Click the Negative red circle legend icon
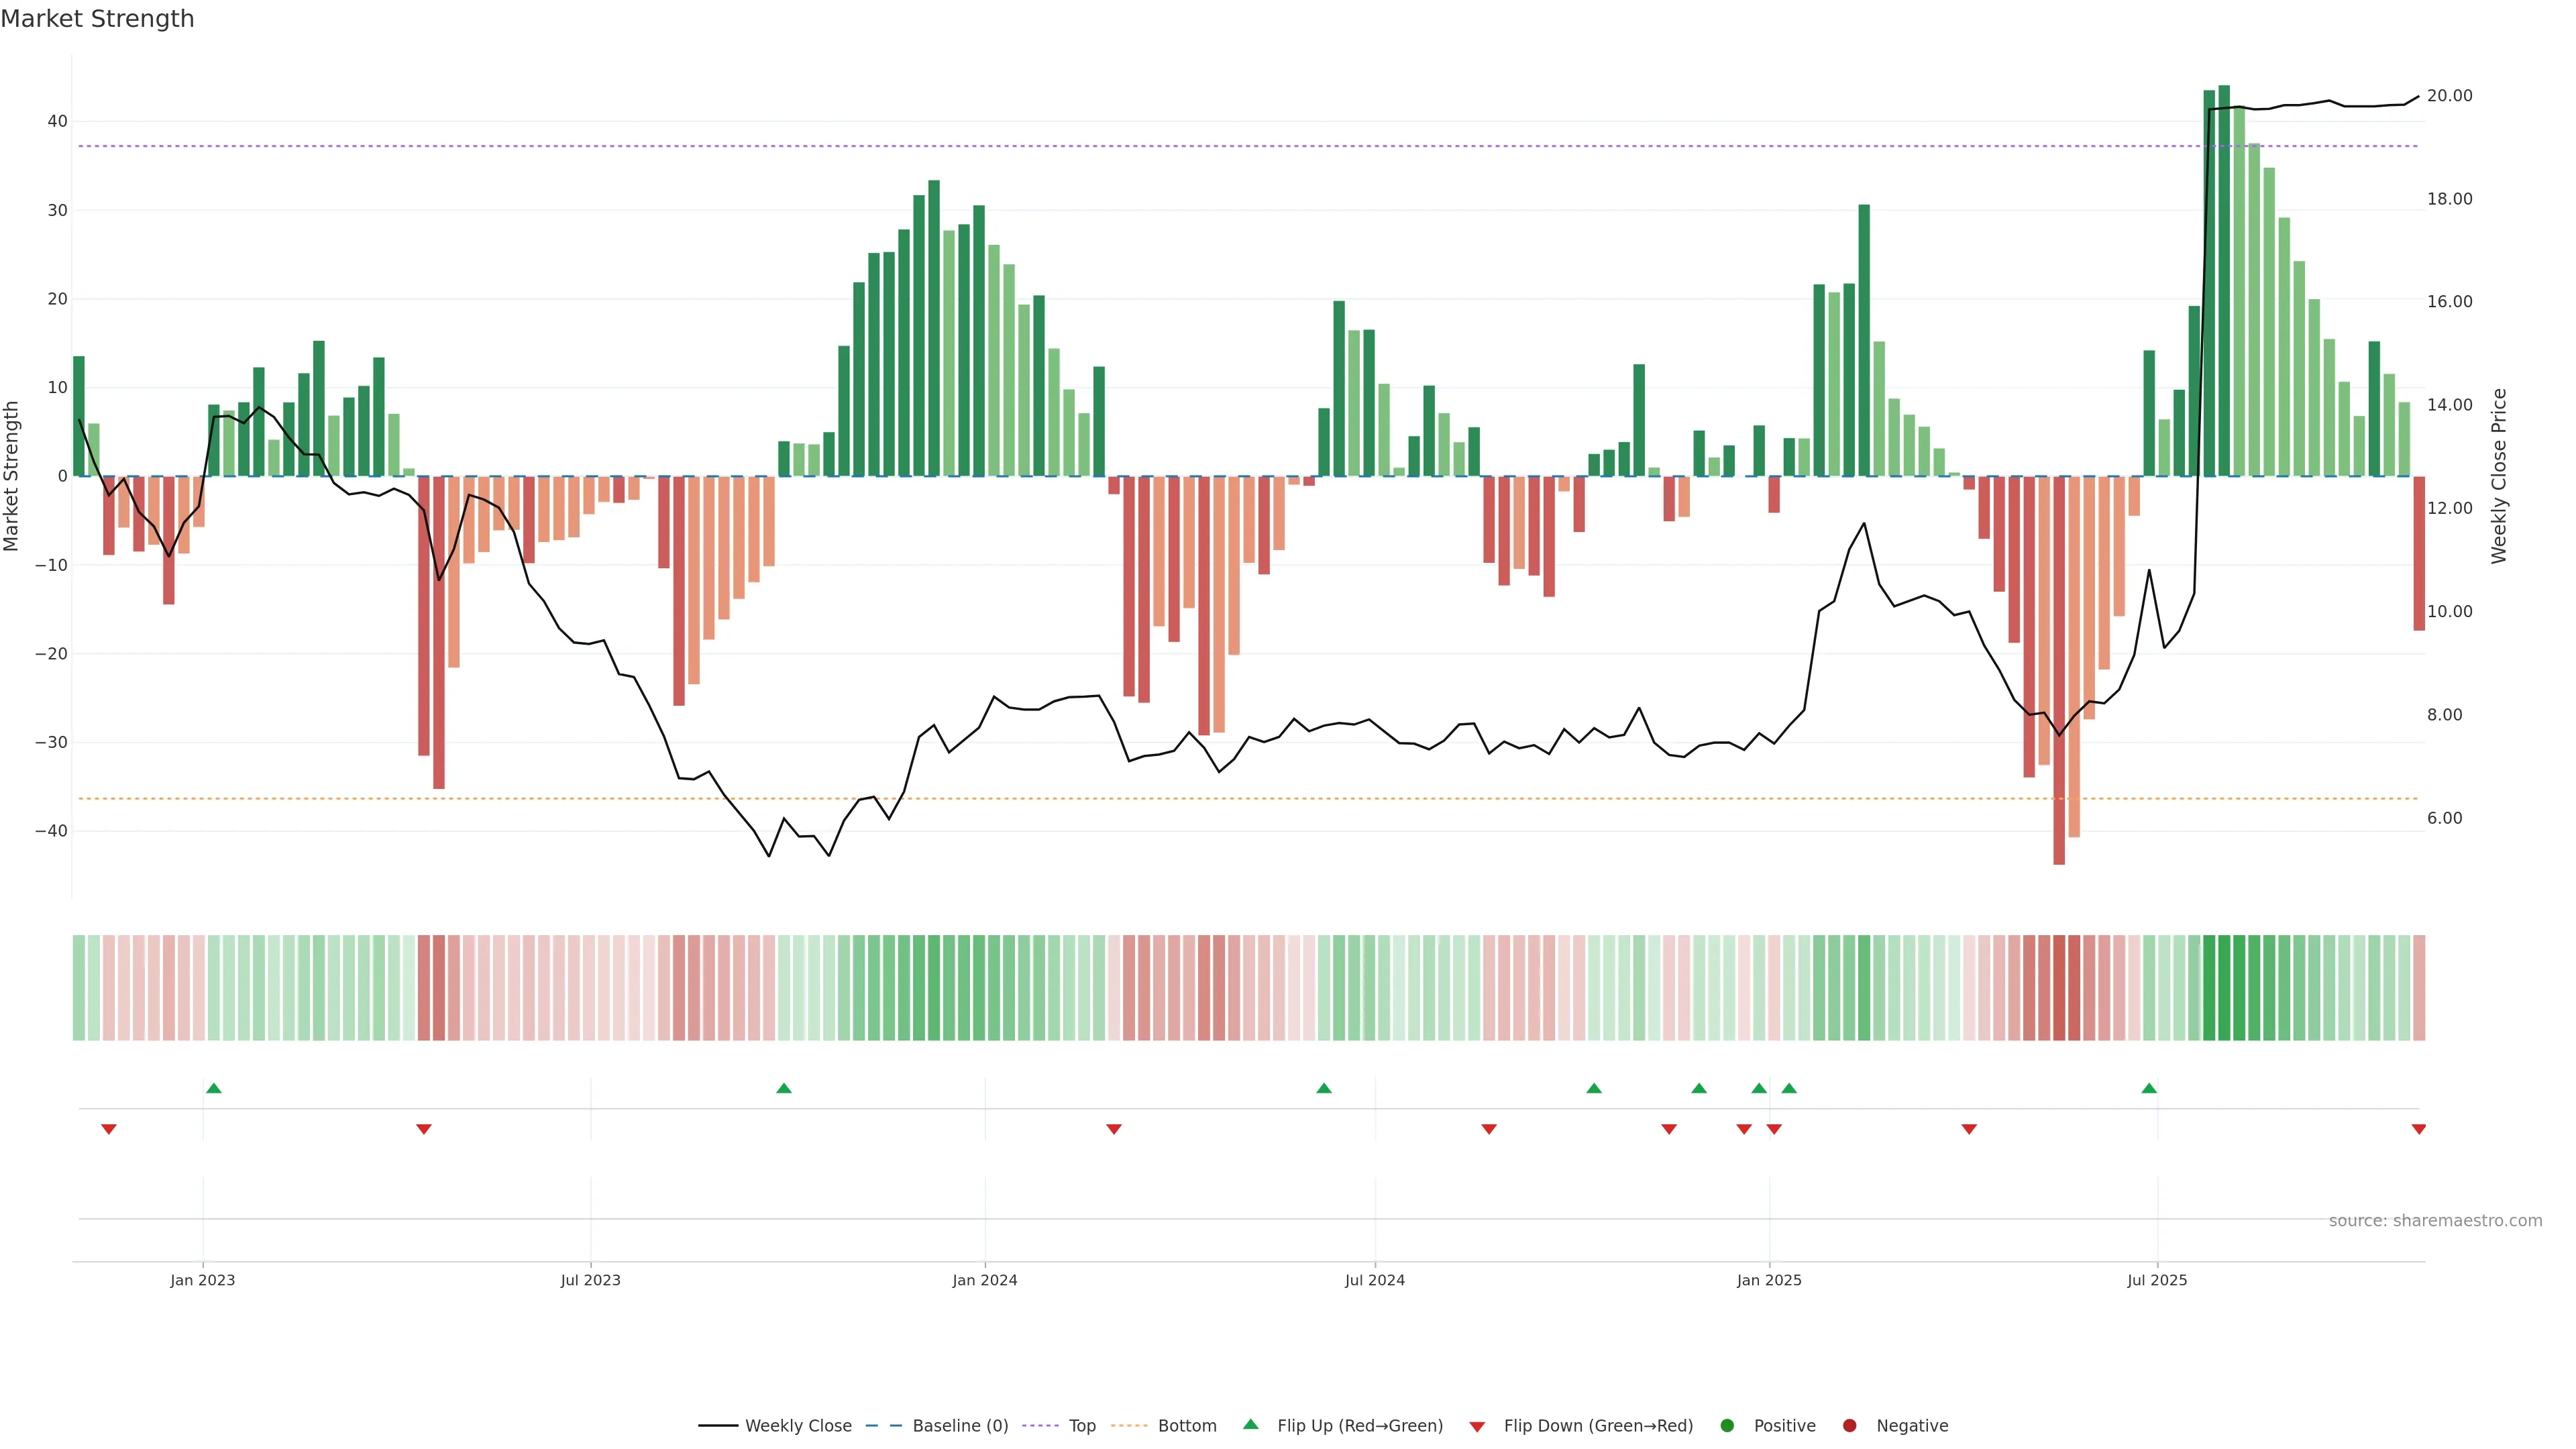Viewport: 2576px width, 1449px height. [1849, 1426]
